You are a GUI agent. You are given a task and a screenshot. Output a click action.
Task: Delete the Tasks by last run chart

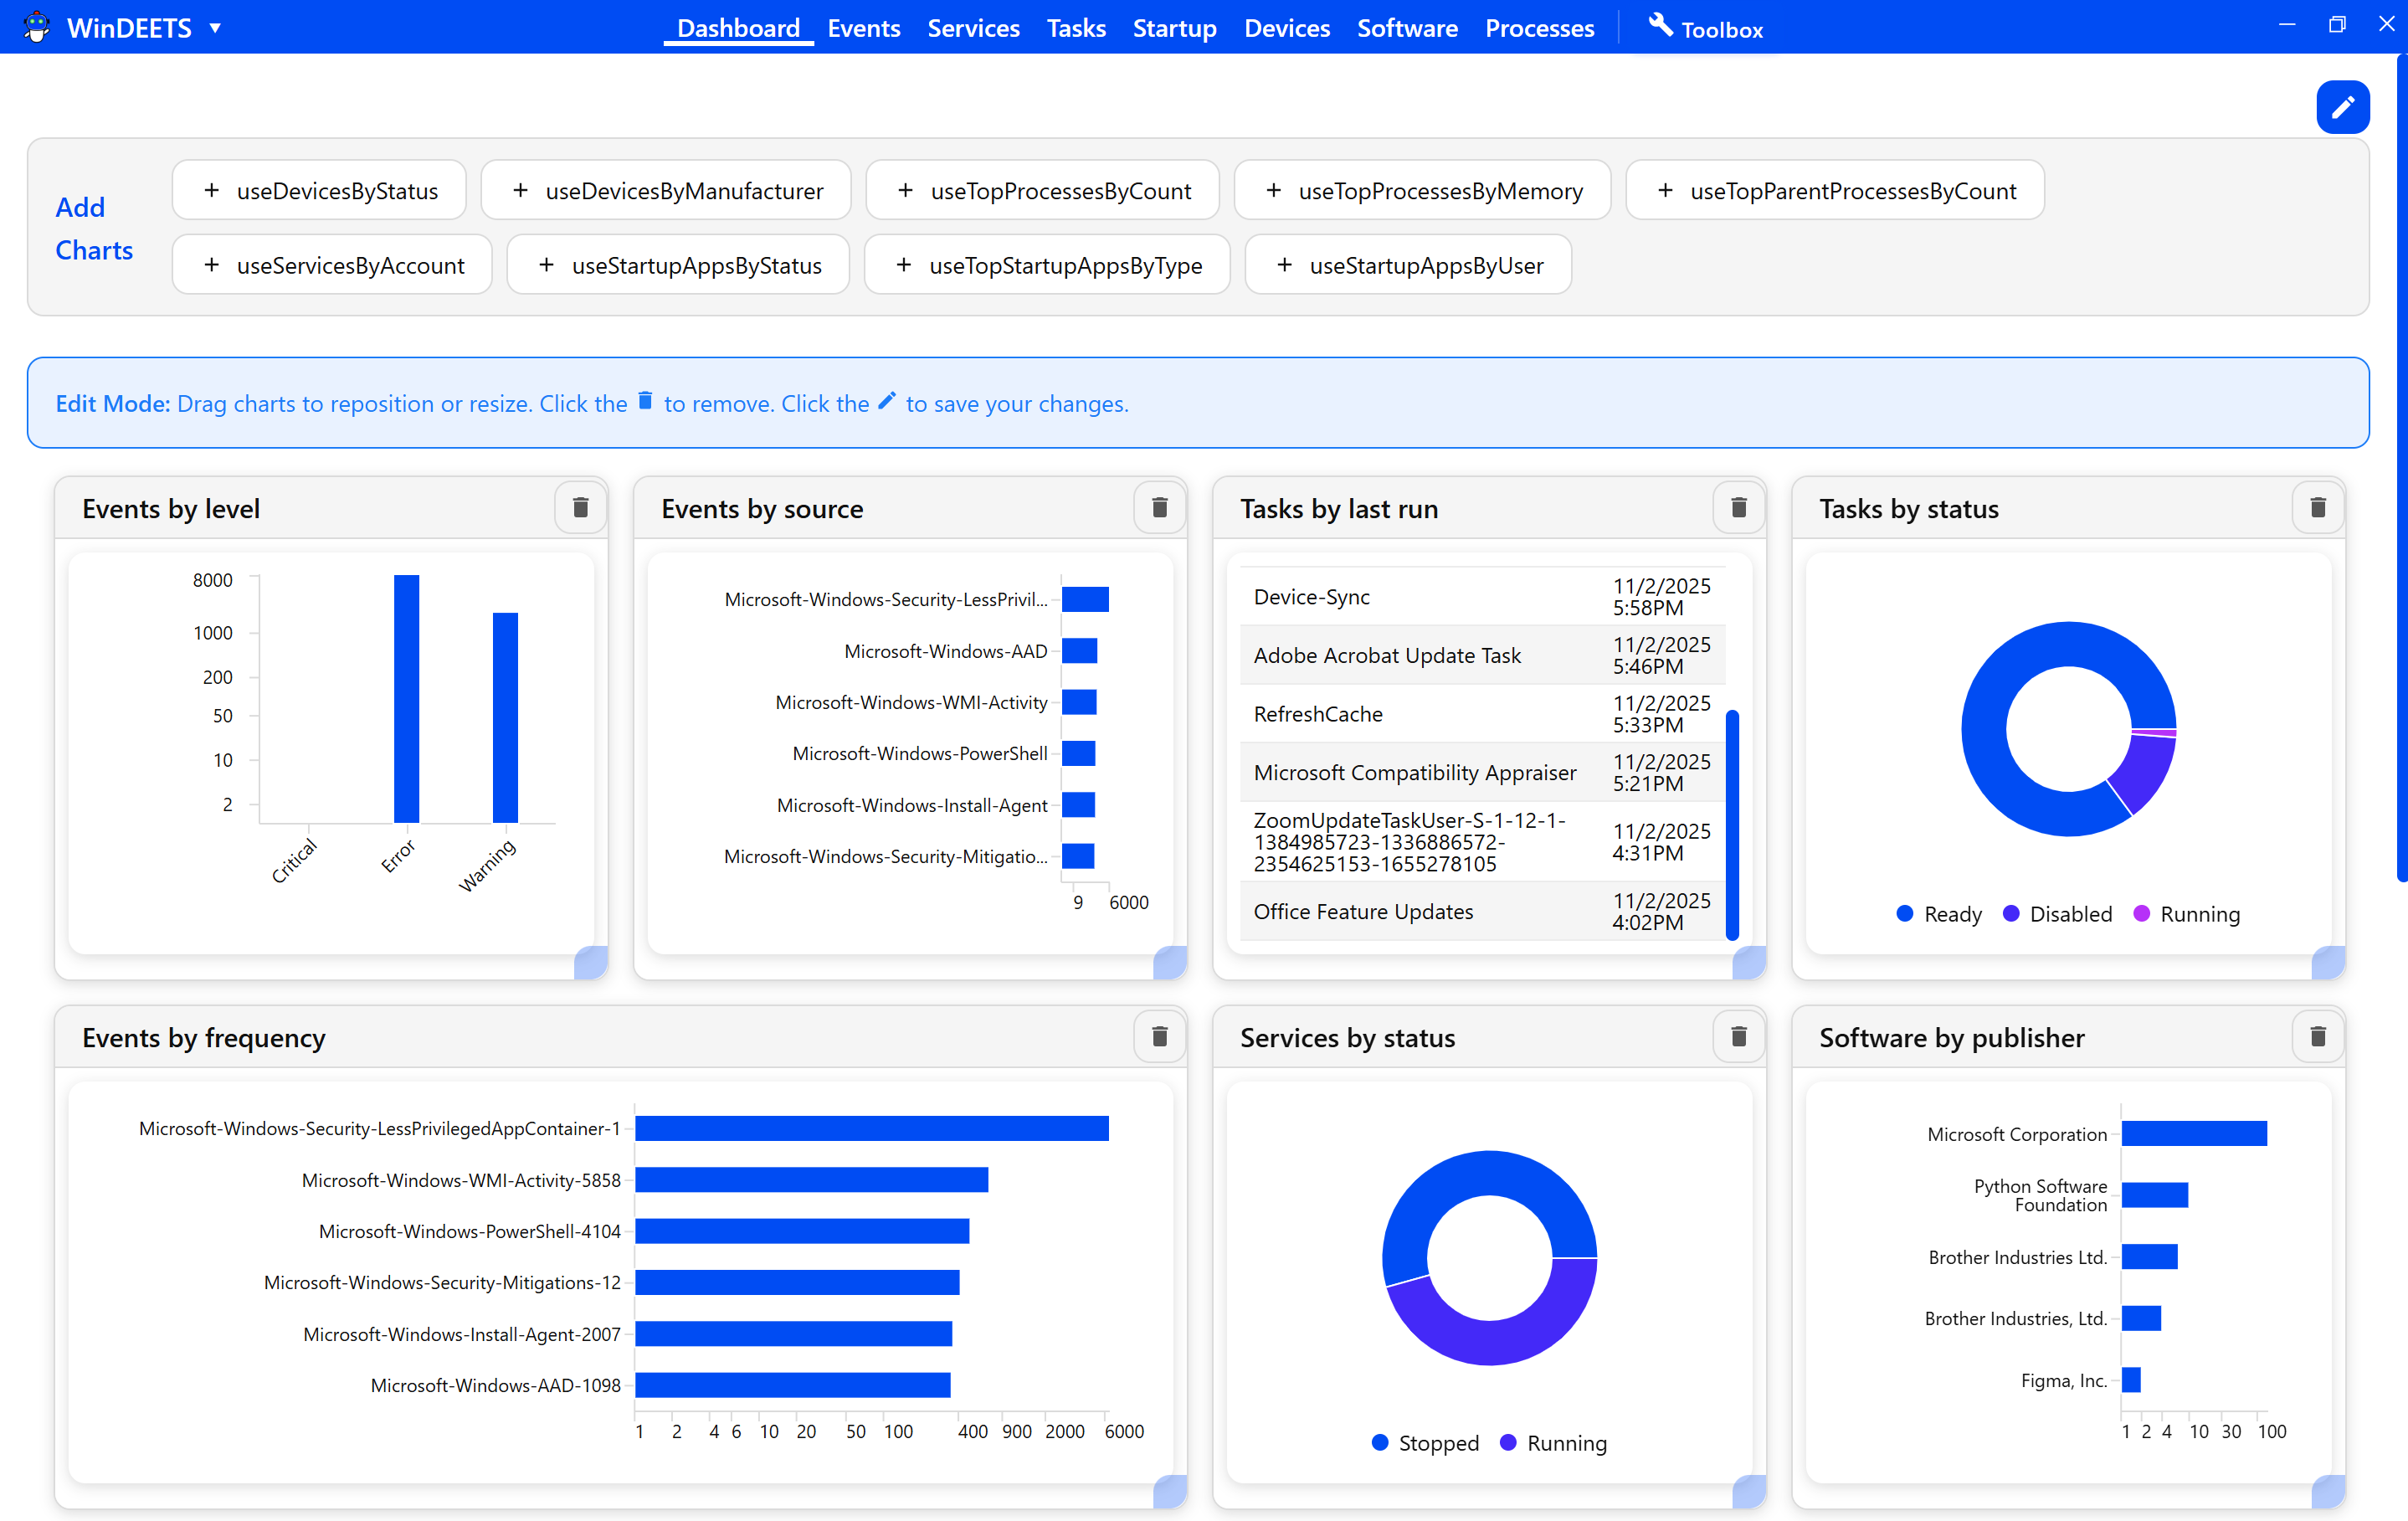(x=1738, y=507)
